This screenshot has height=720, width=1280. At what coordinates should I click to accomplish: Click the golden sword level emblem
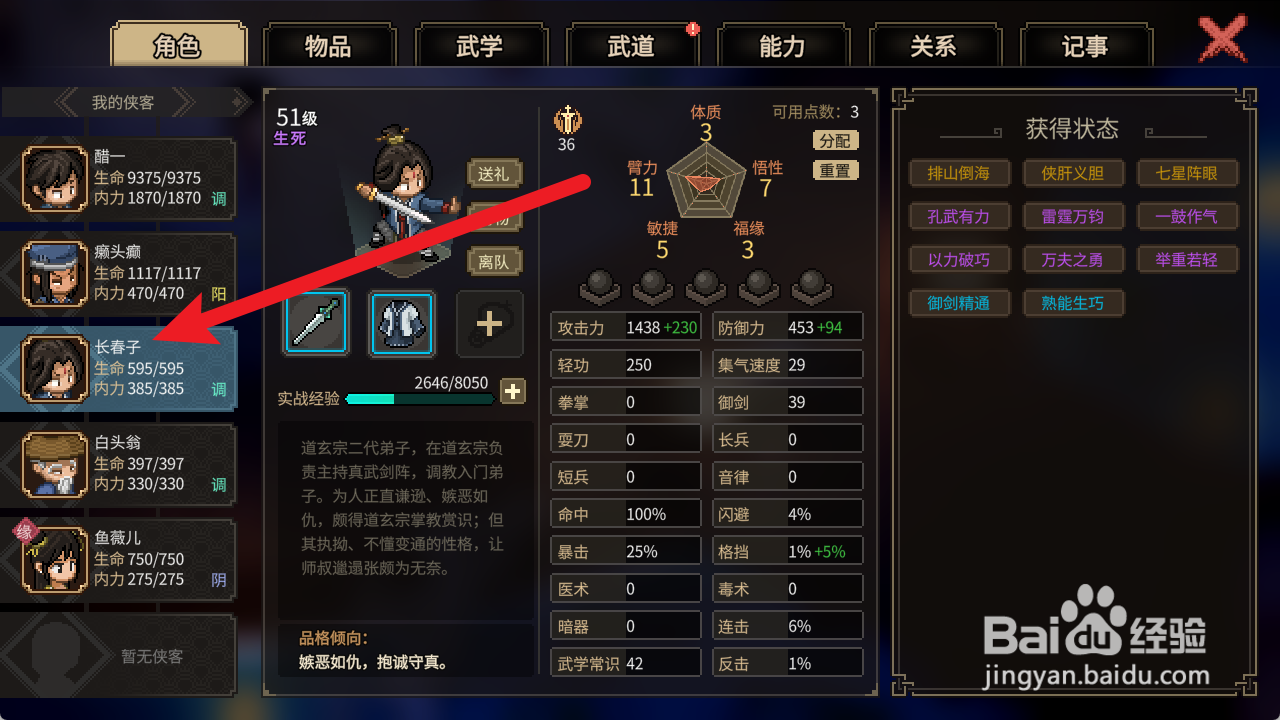point(567,120)
